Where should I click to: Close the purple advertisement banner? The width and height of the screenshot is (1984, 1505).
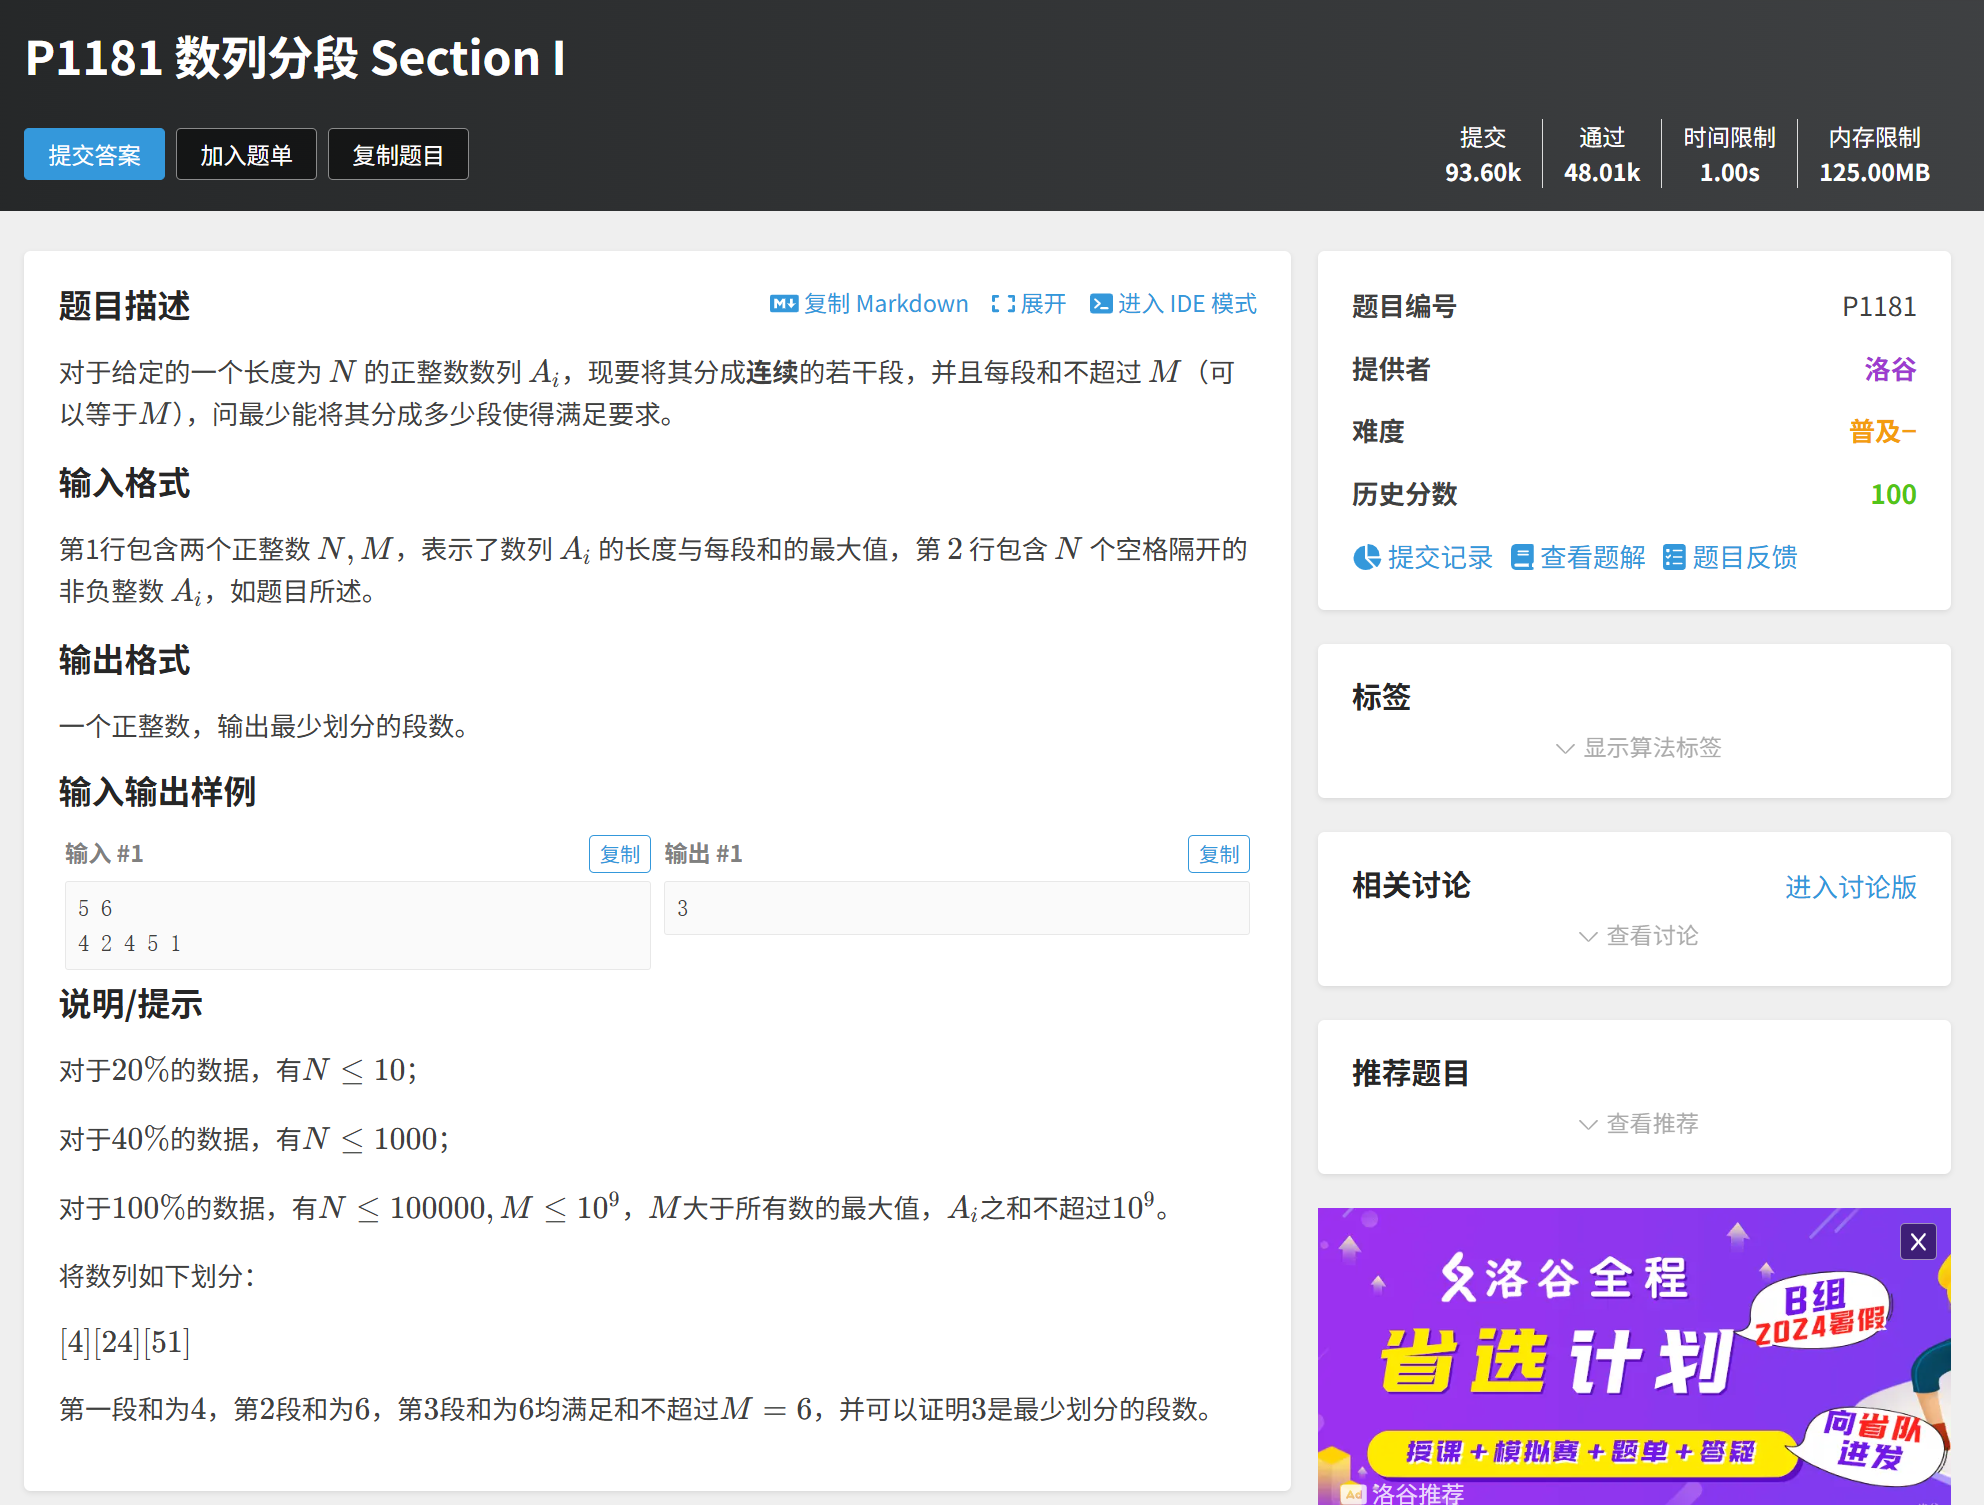tap(1917, 1242)
